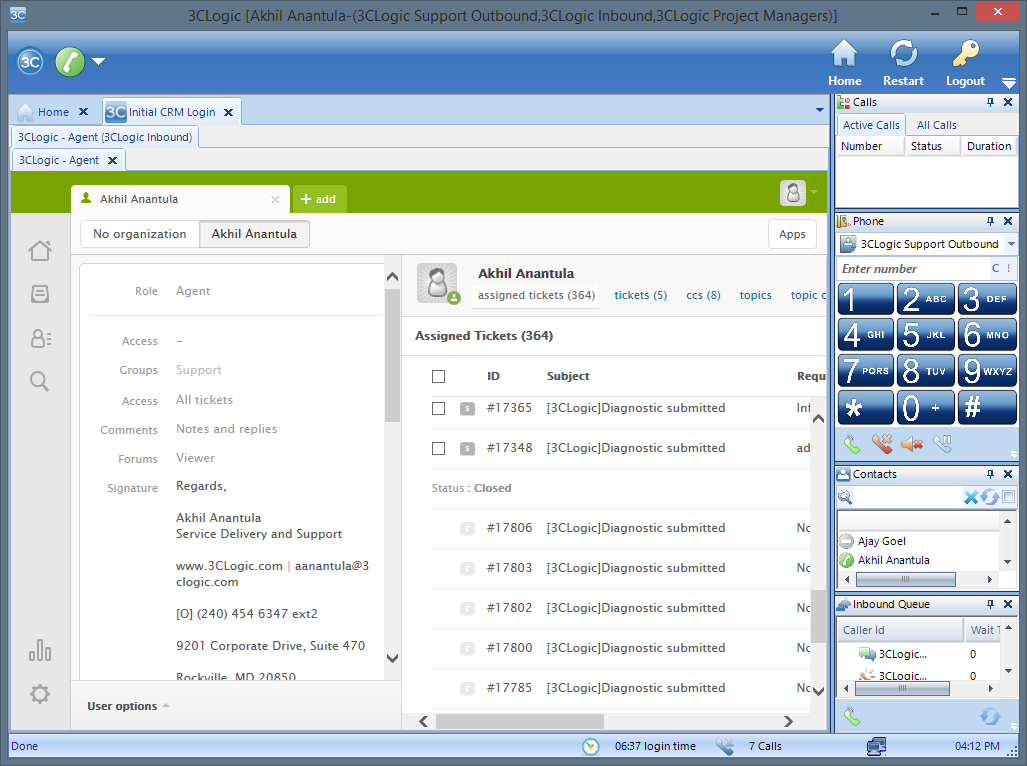This screenshot has width=1027, height=766.
Task: Tick the checkbox for ticket #17348
Action: 438,448
